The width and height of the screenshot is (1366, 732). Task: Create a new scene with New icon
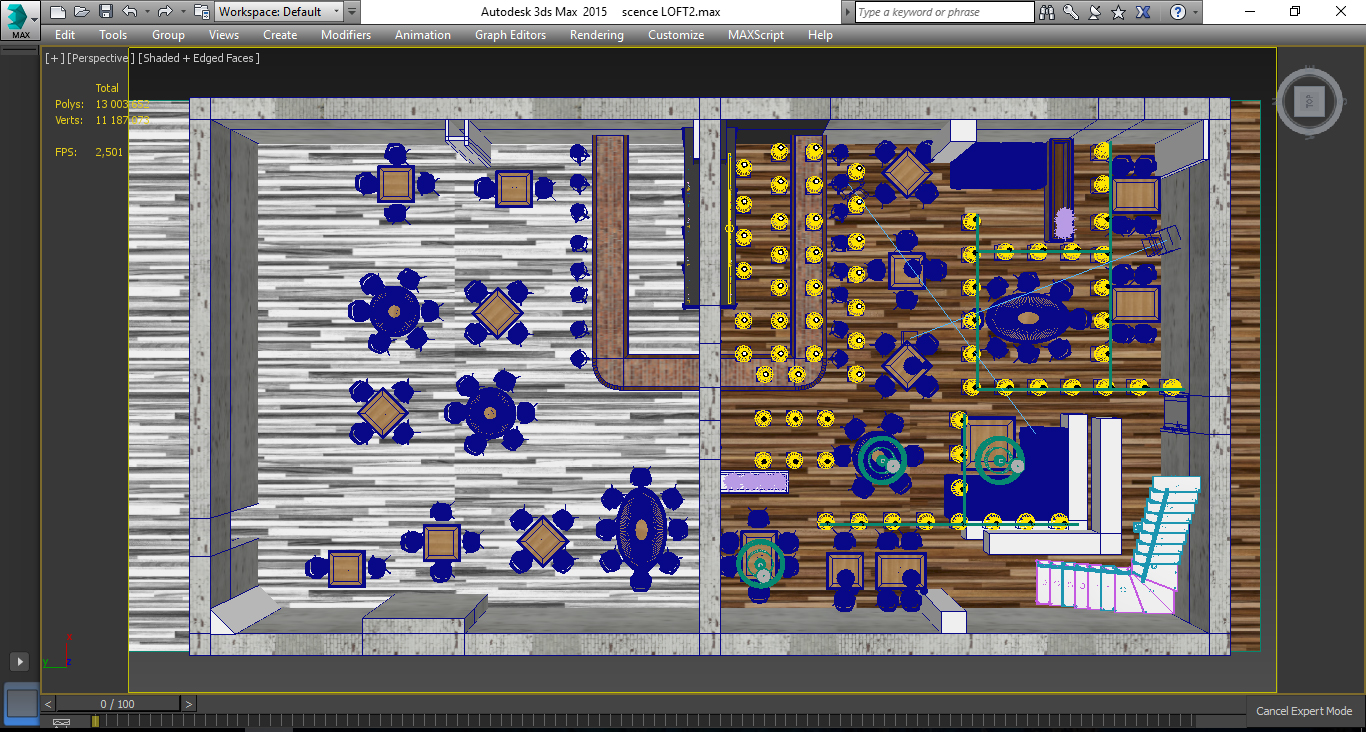click(x=57, y=12)
